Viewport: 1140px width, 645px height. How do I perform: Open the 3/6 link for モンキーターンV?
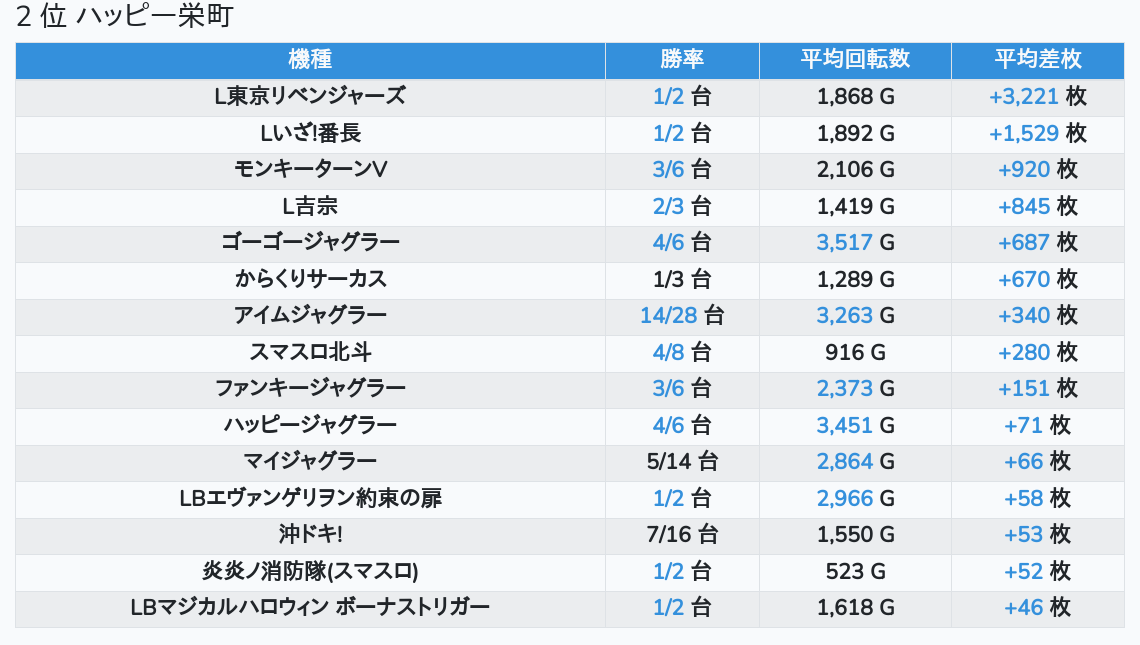[668, 170]
